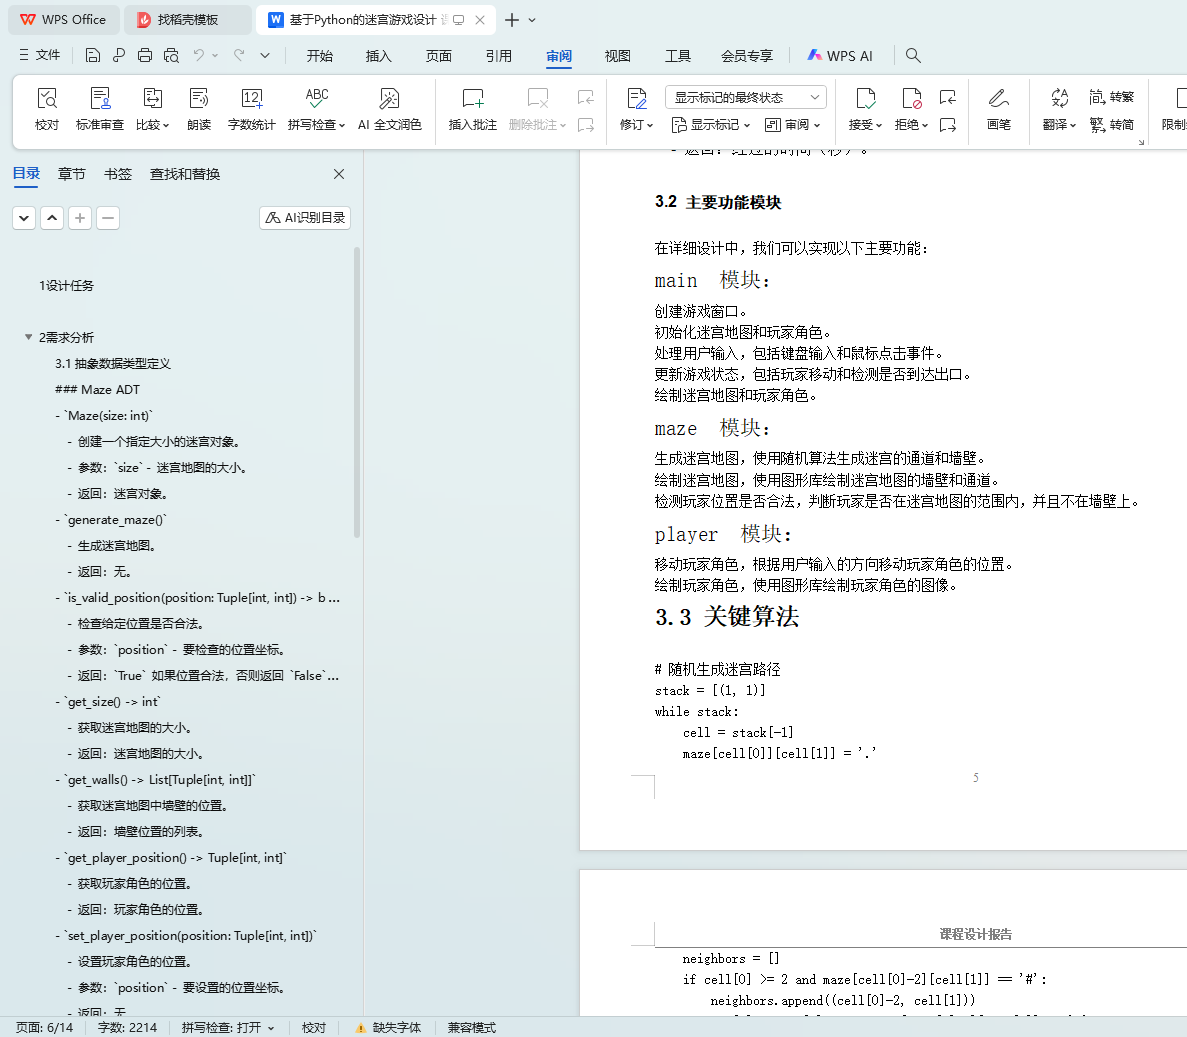
Task: Select the 画笔 pen tool
Action: click(x=999, y=109)
